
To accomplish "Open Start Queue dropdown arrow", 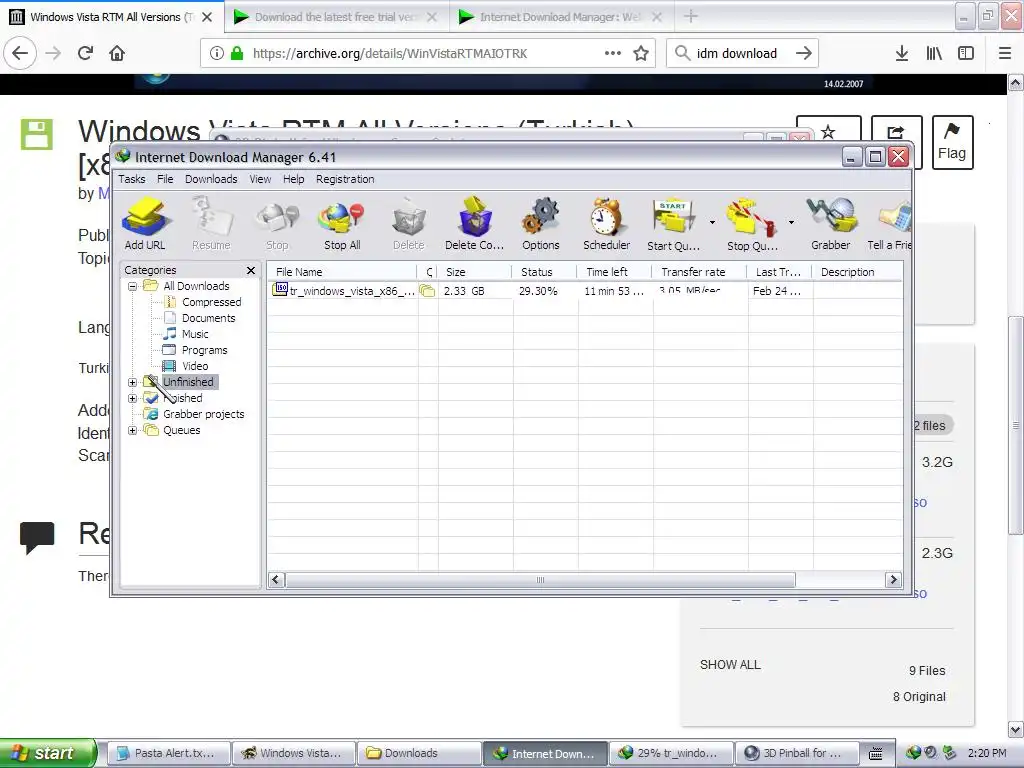I will coord(712,223).
